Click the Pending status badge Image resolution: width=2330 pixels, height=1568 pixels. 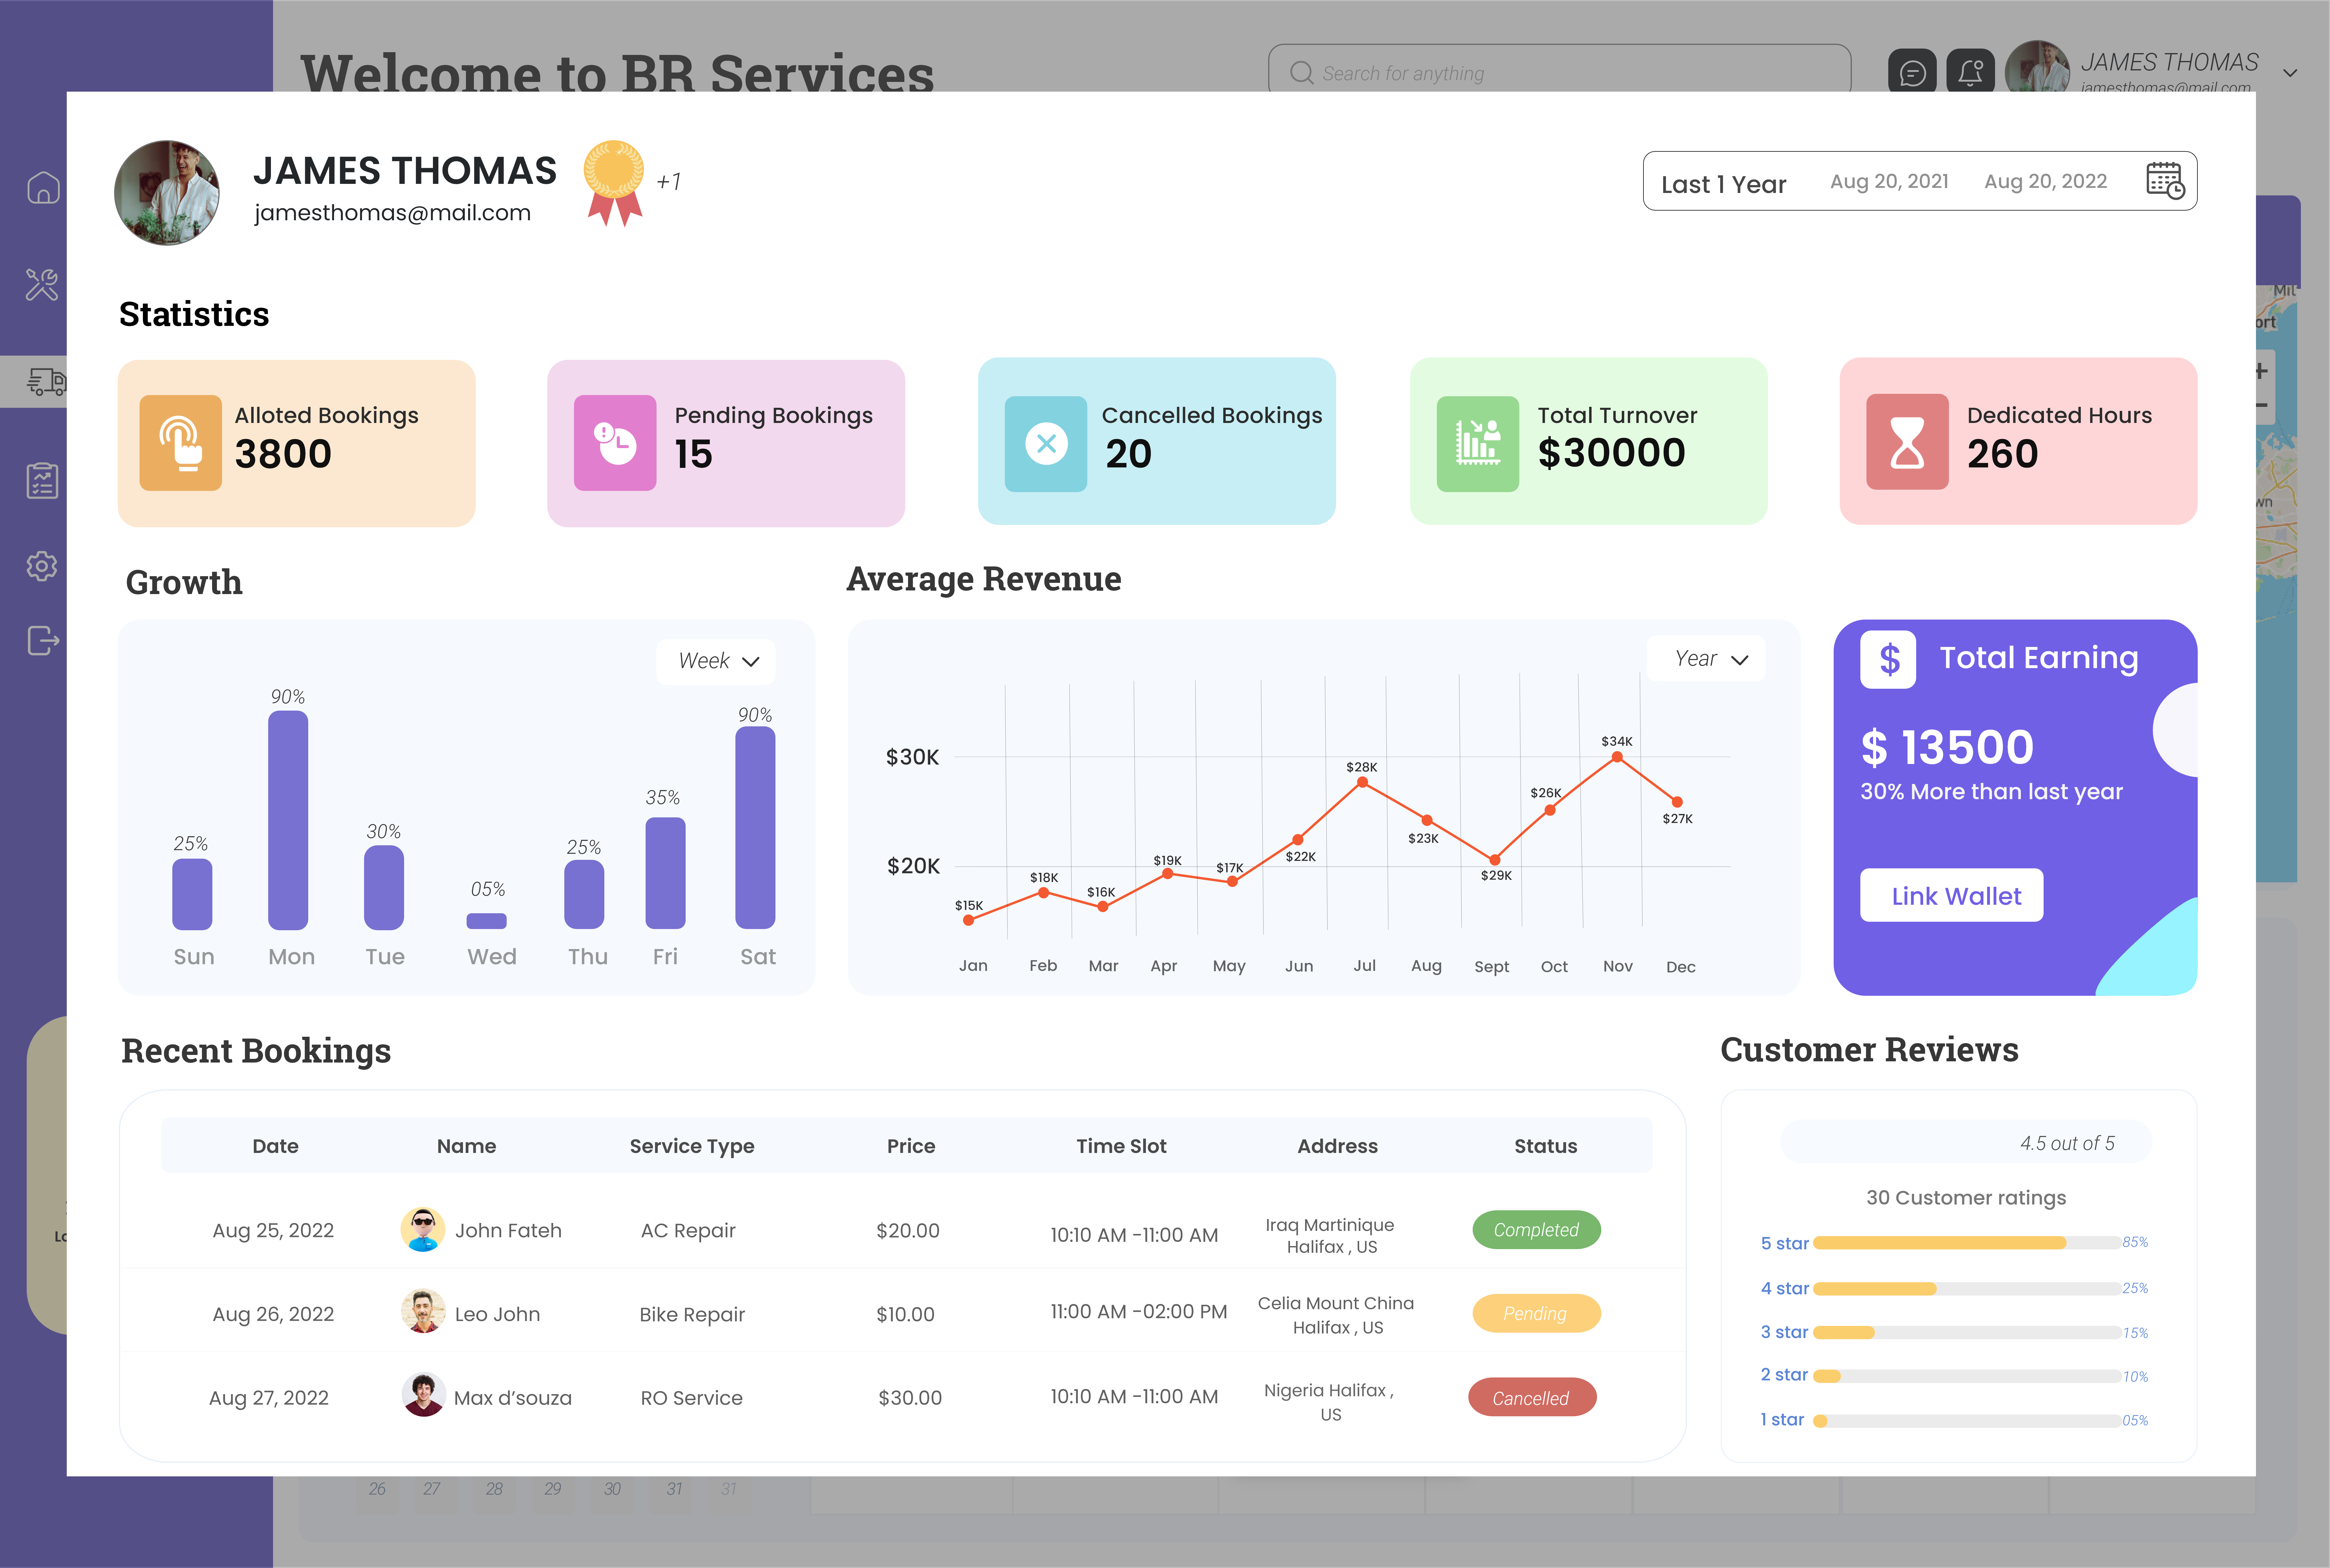coord(1537,1313)
